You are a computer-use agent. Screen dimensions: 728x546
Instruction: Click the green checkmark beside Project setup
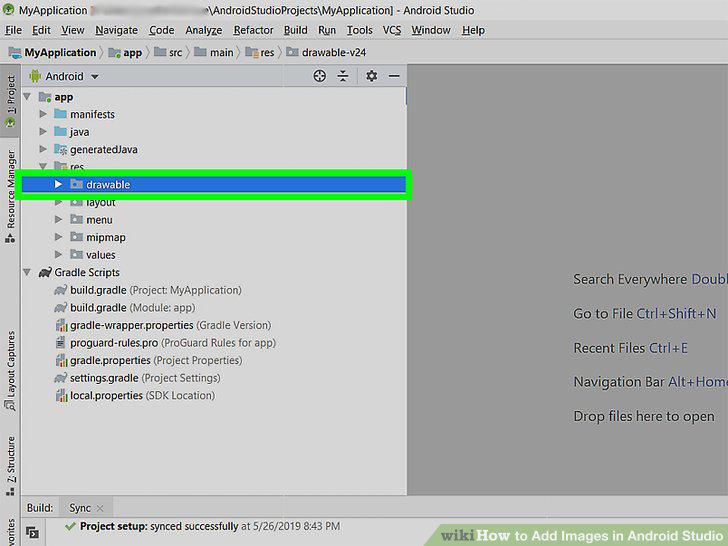71,526
